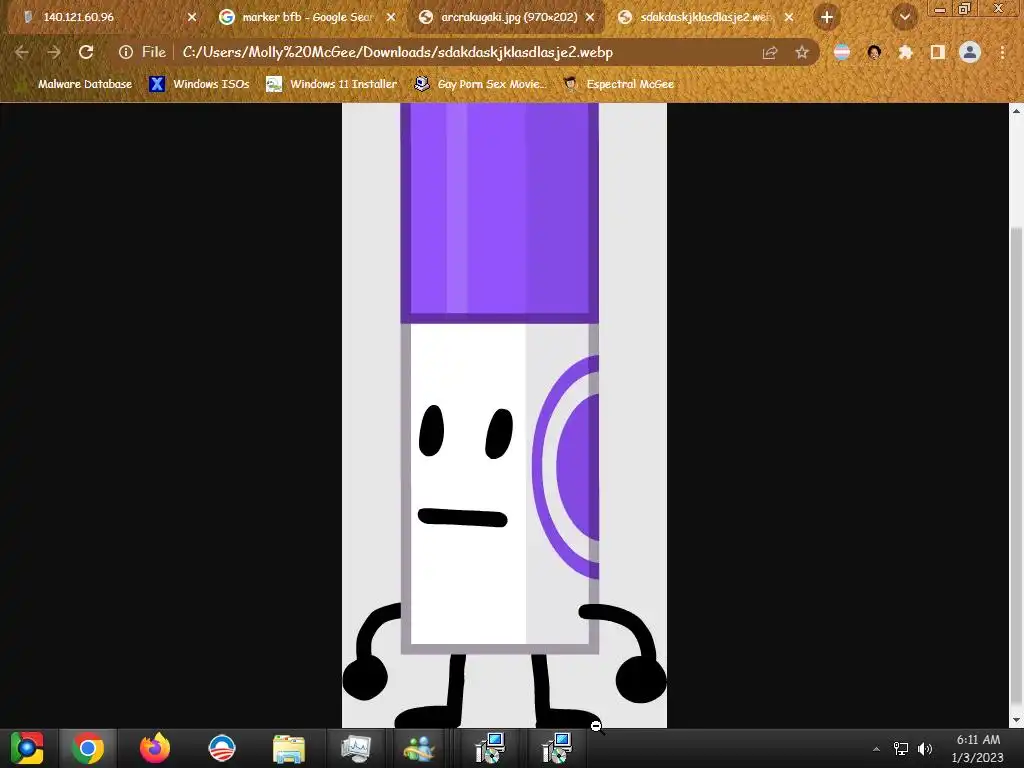Viewport: 1024px width, 768px height.
Task: Bookmark this page with the star icon
Action: [802, 52]
